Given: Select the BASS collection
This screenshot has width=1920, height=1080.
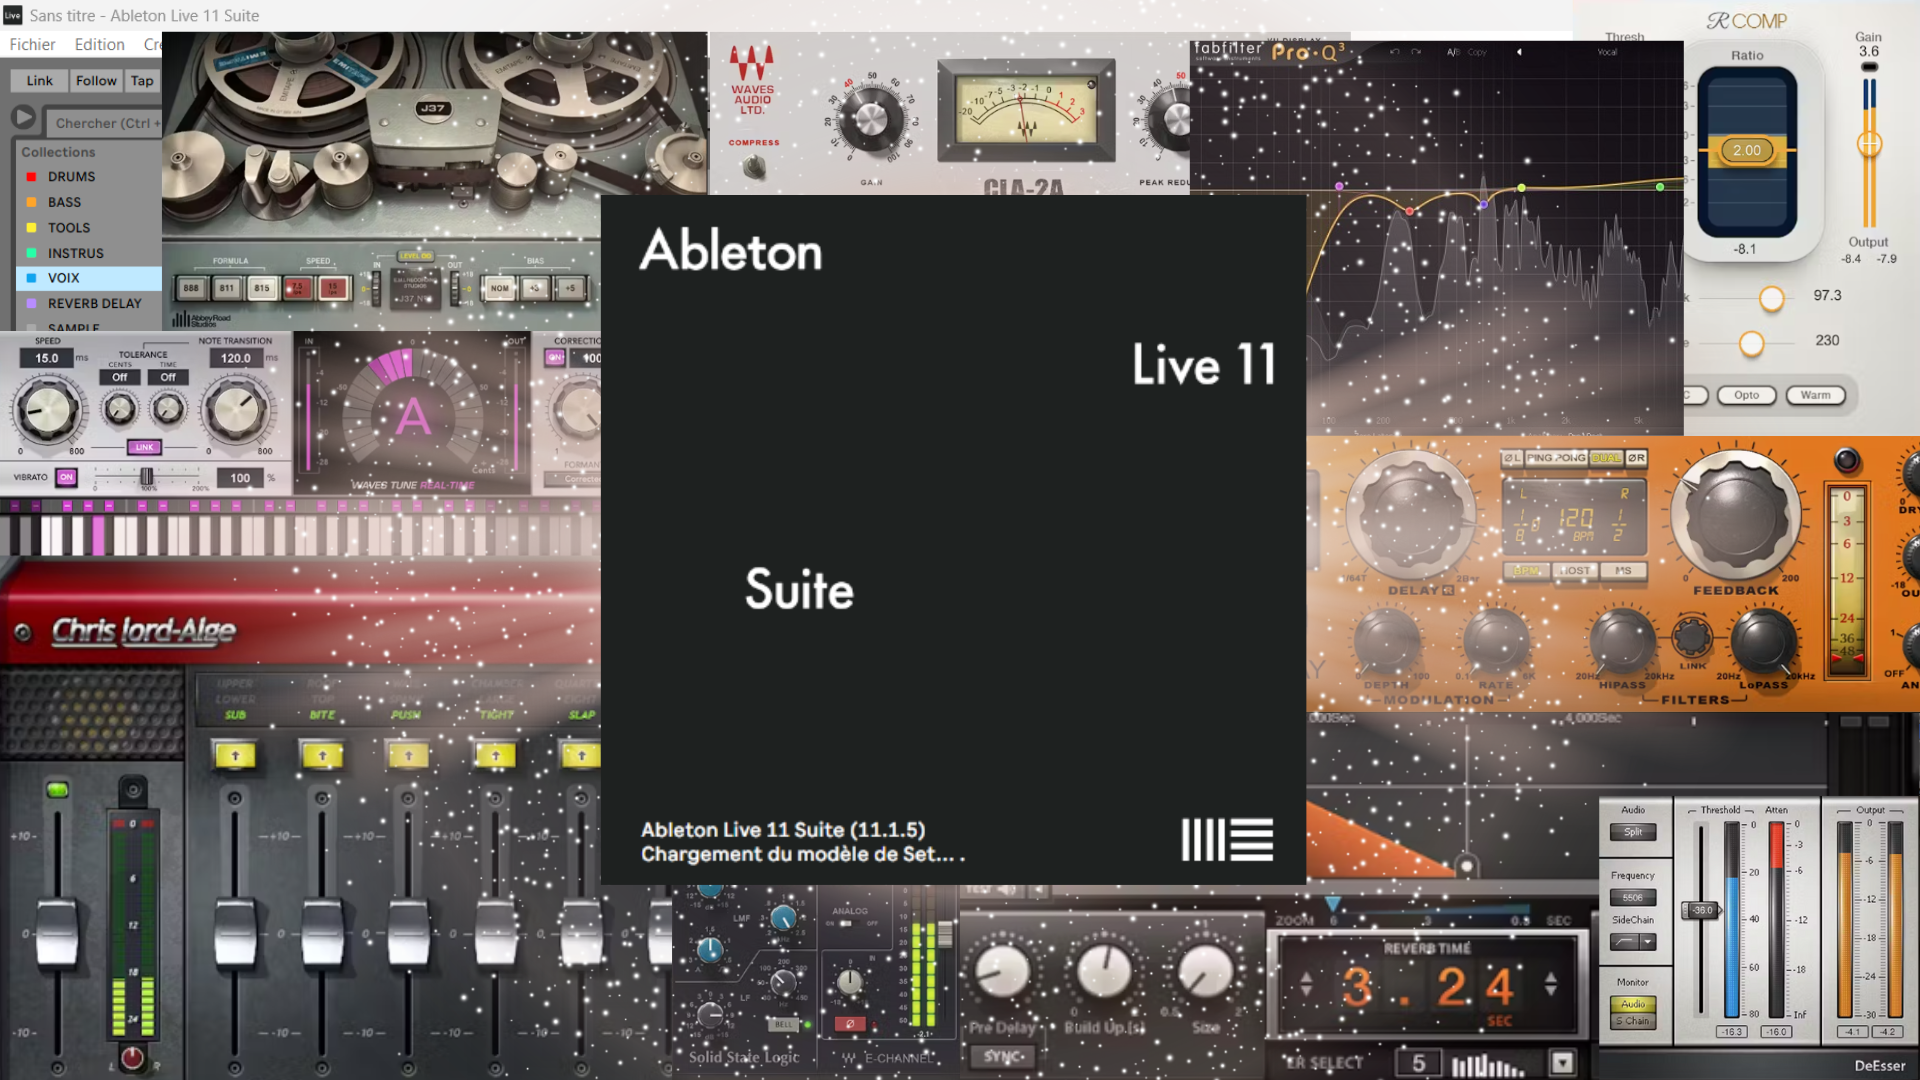Looking at the screenshot, I should pyautogui.click(x=88, y=202).
